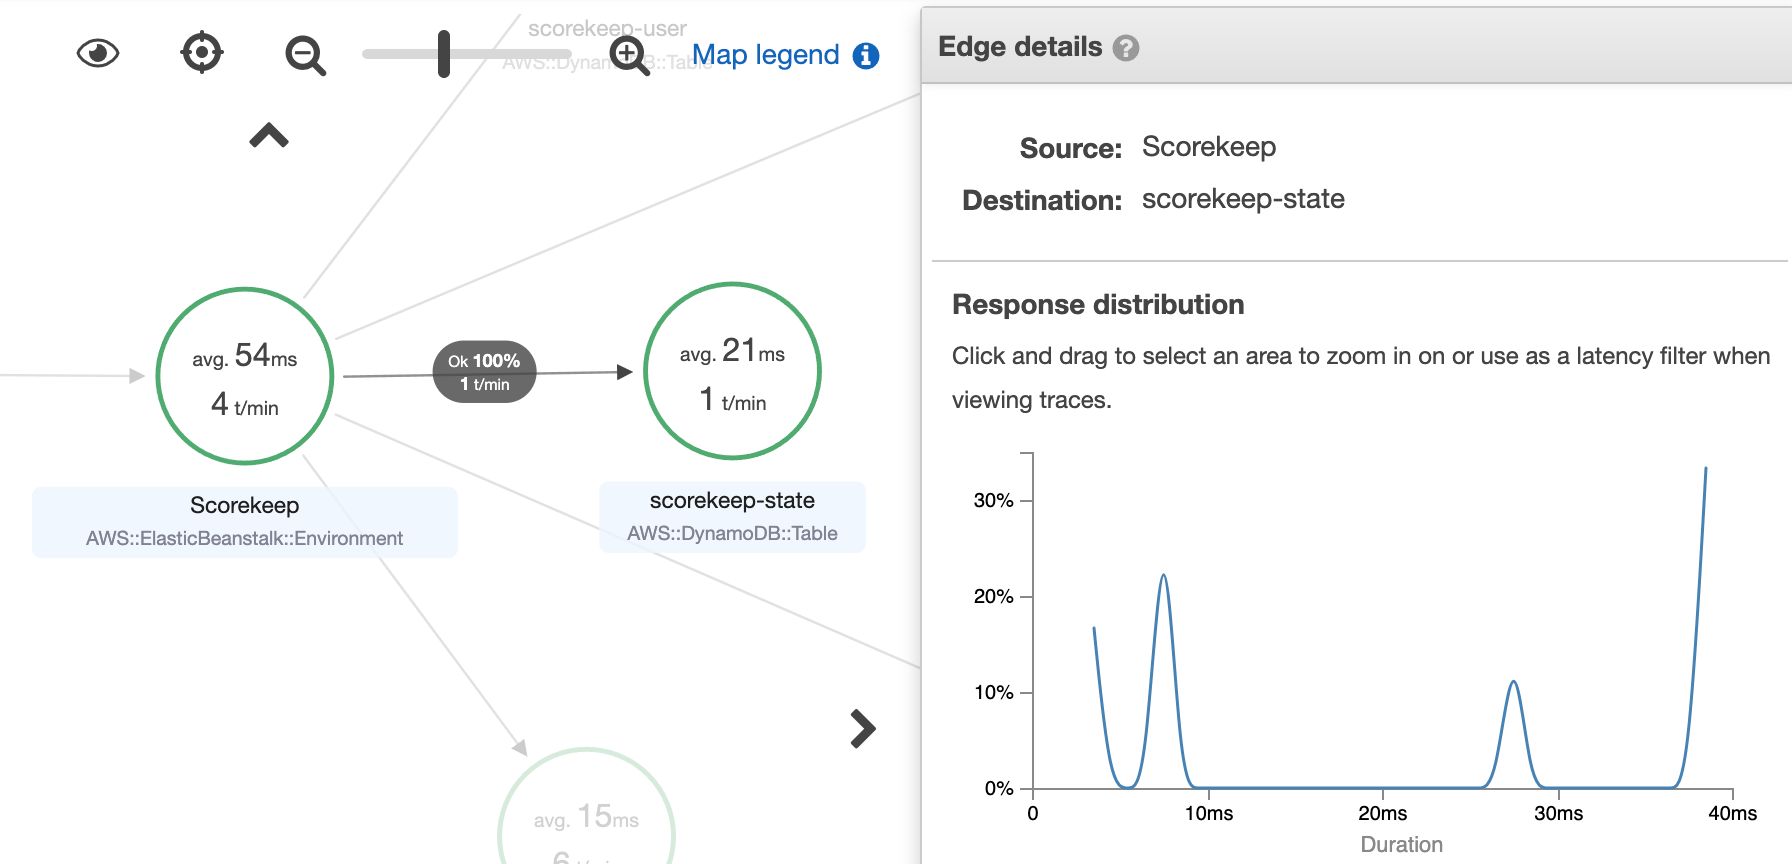The width and height of the screenshot is (1792, 864).
Task: Open Edge details help question icon
Action: 1126,48
